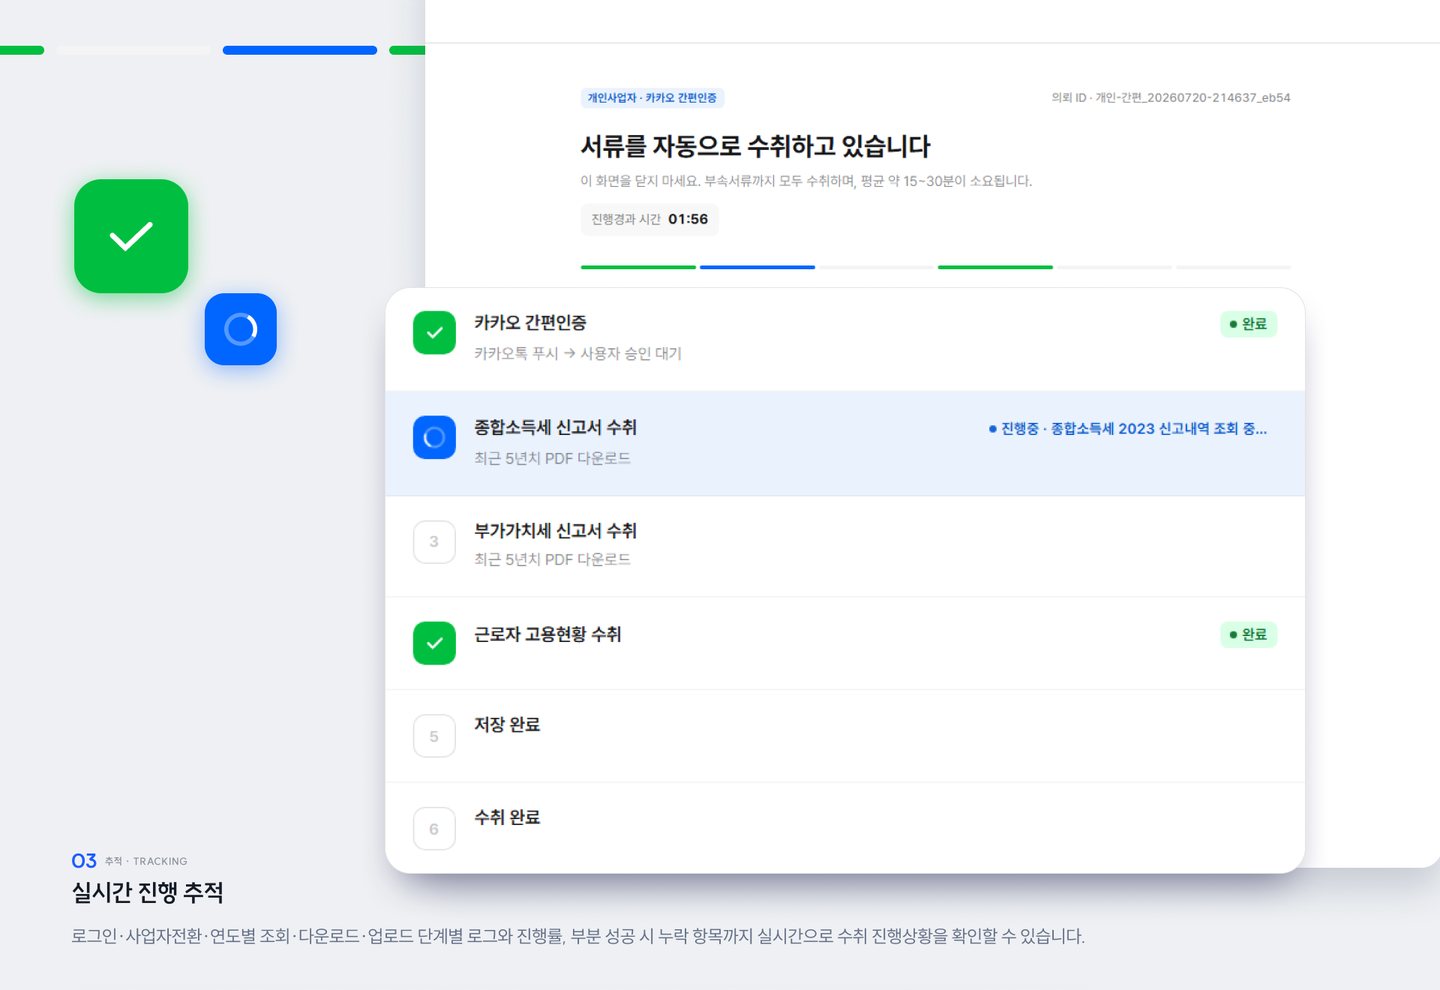Click the 03 추적 · TRACKING label
The width and height of the screenshot is (1440, 990).
click(x=129, y=861)
